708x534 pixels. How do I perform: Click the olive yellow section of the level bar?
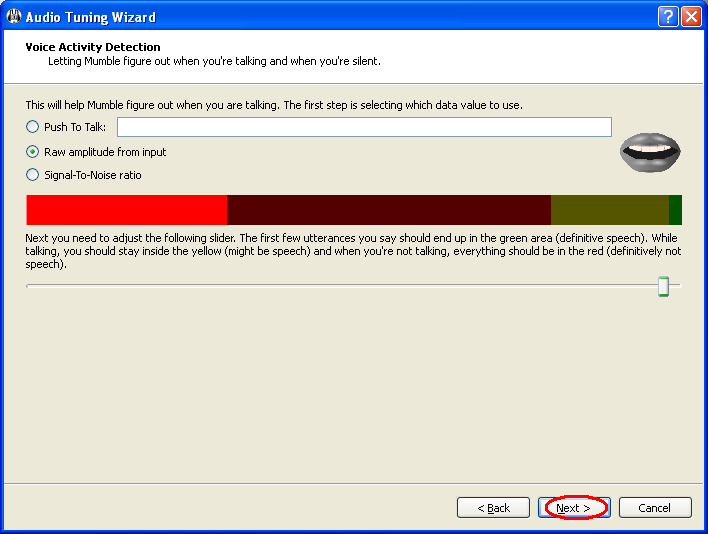click(x=609, y=210)
